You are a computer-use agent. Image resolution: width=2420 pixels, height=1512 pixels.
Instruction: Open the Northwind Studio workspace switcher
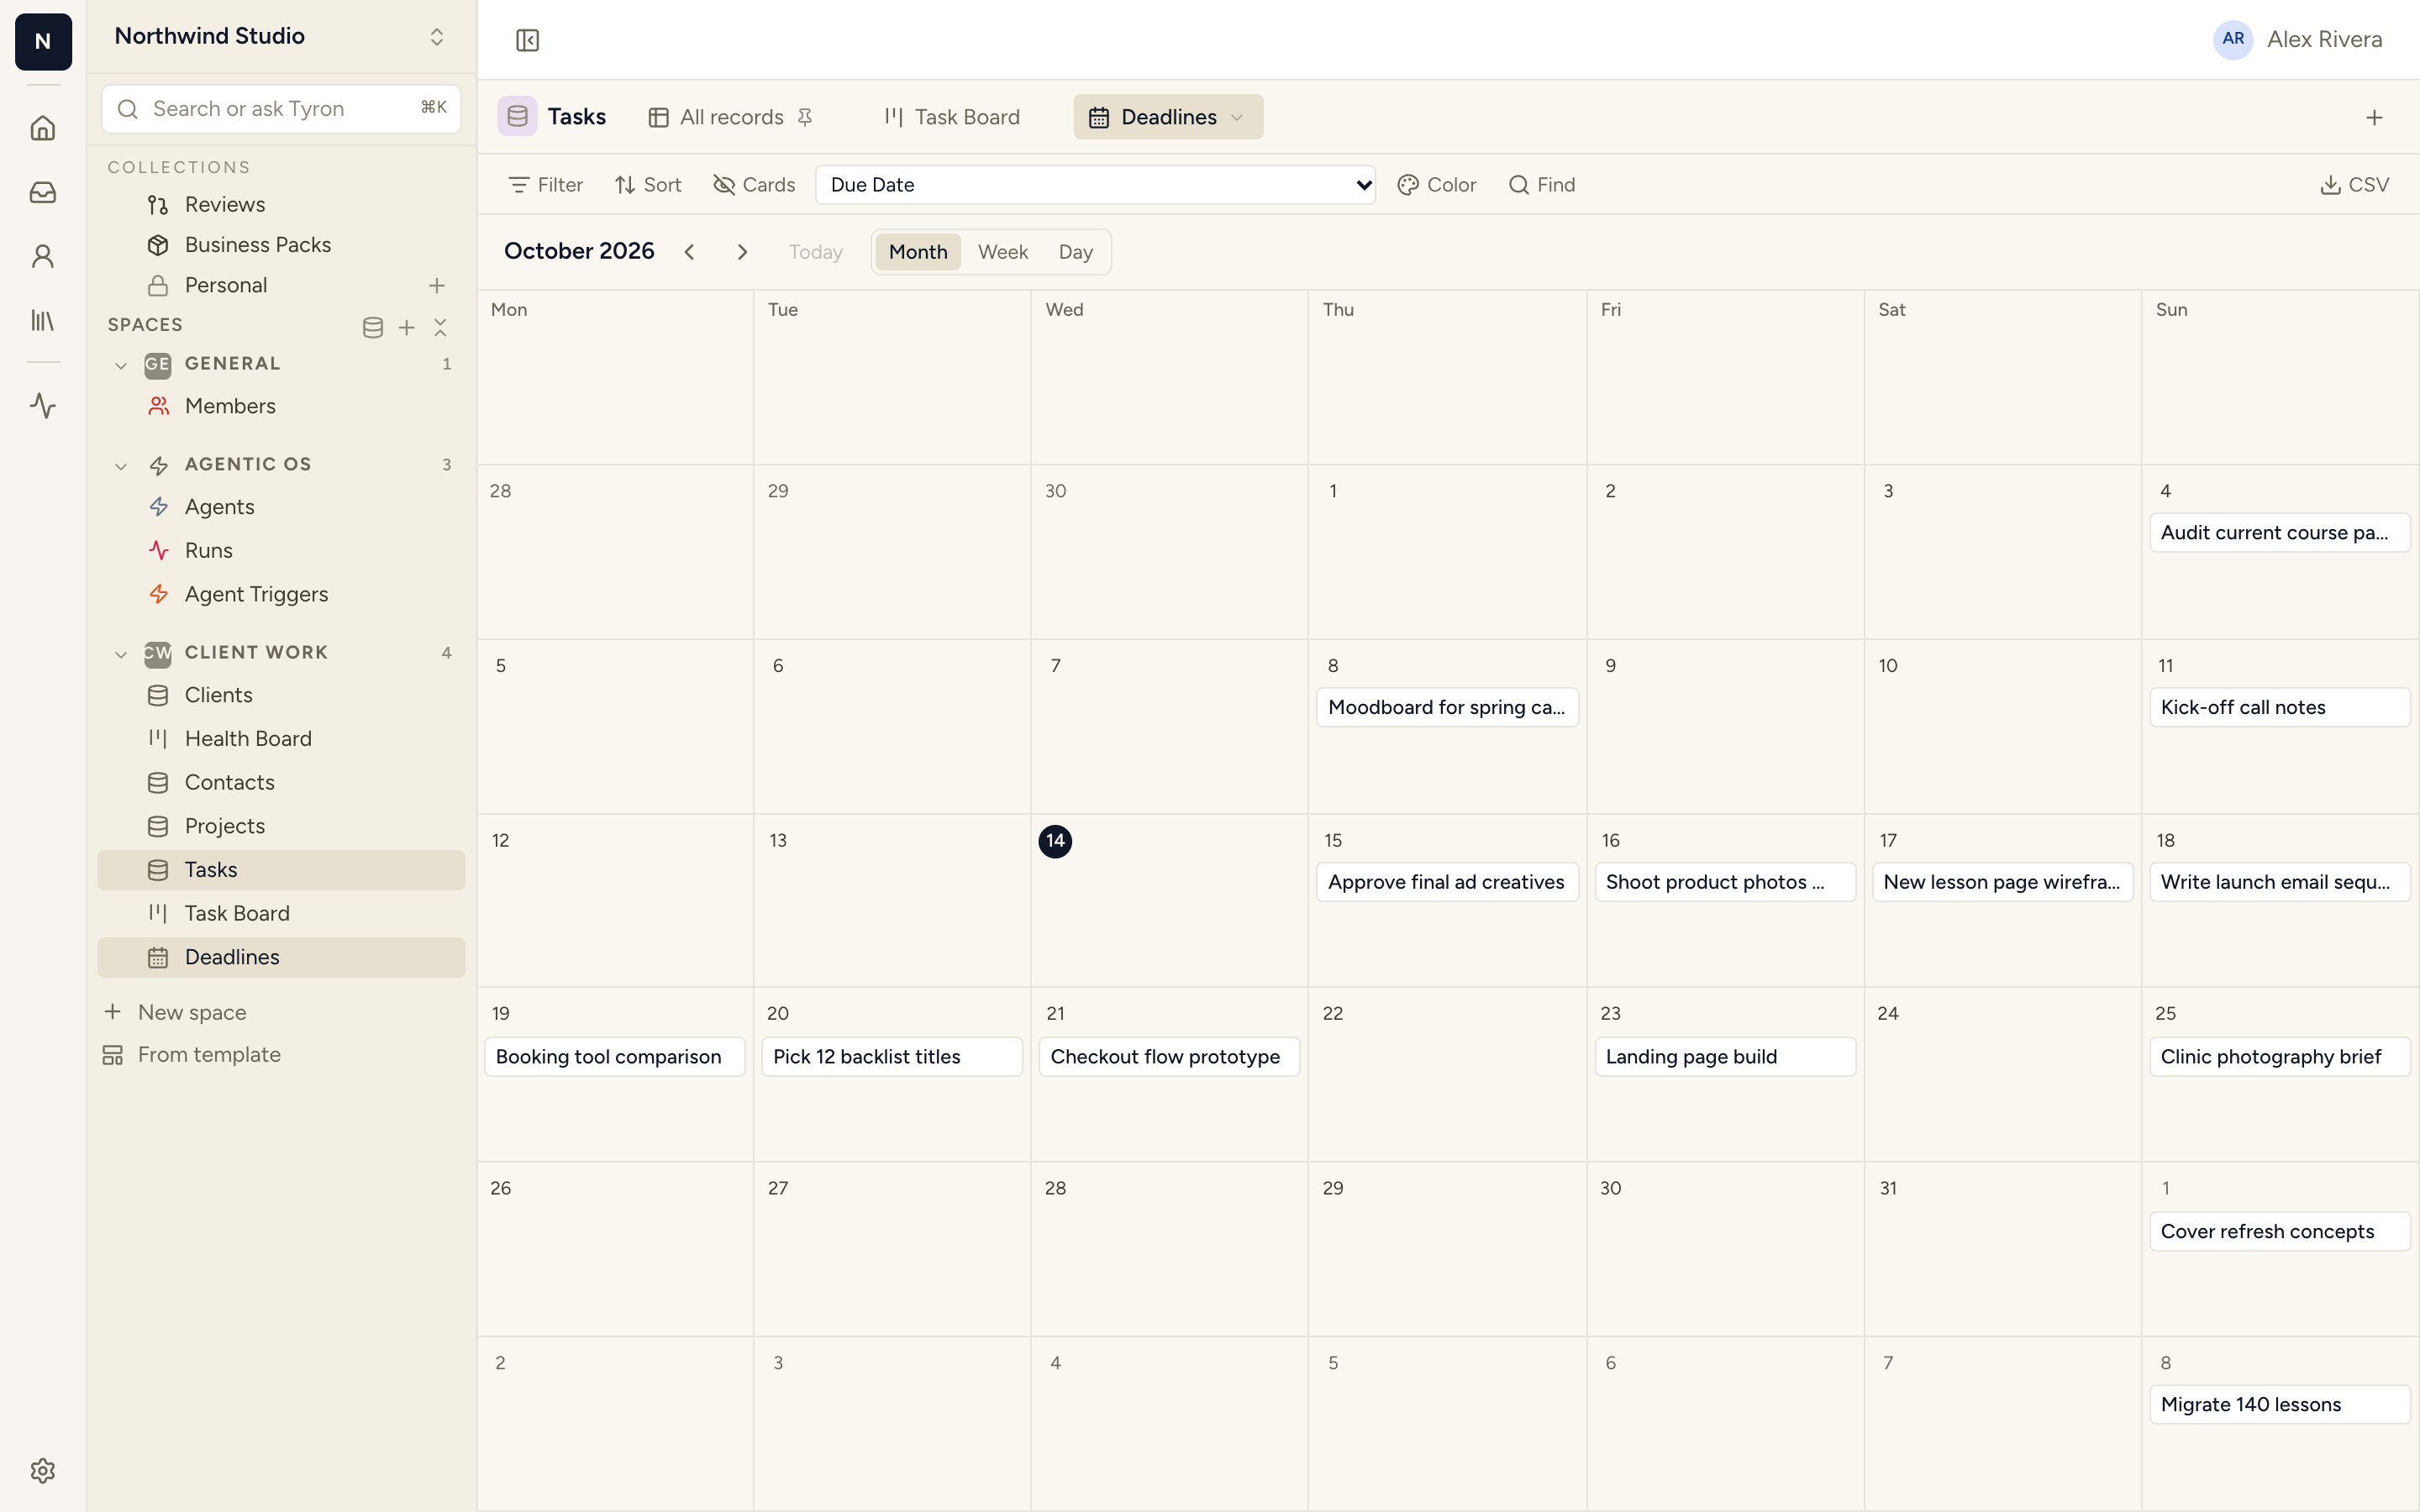[280, 36]
